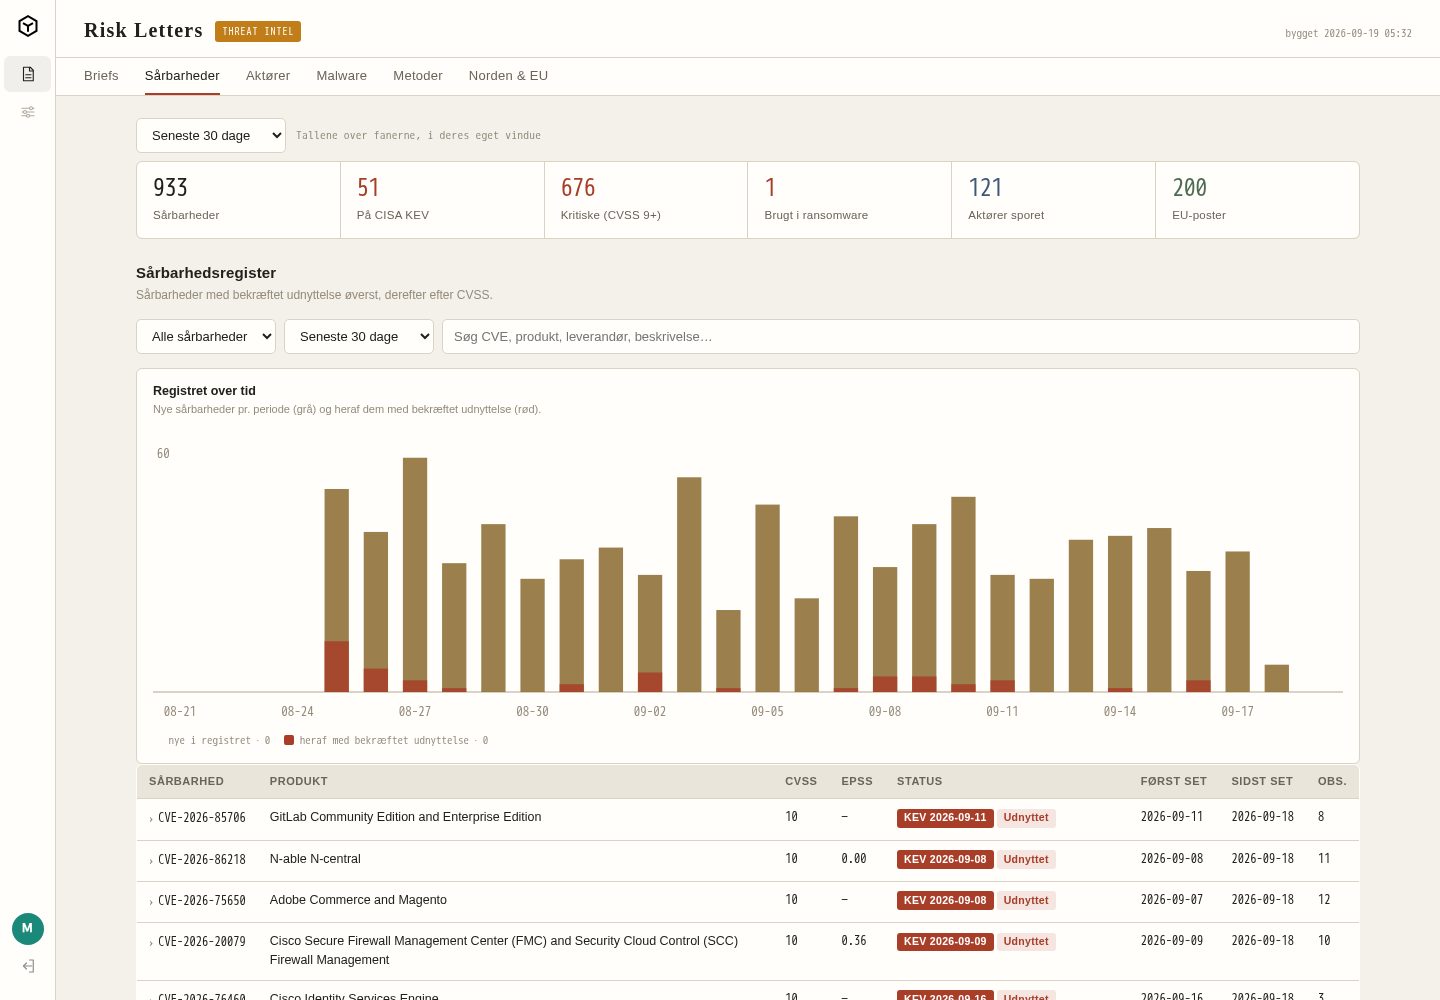Viewport: 1440px width, 1000px height.
Task: Expand the CVE-2026-85706 row chevron
Action: click(x=151, y=819)
